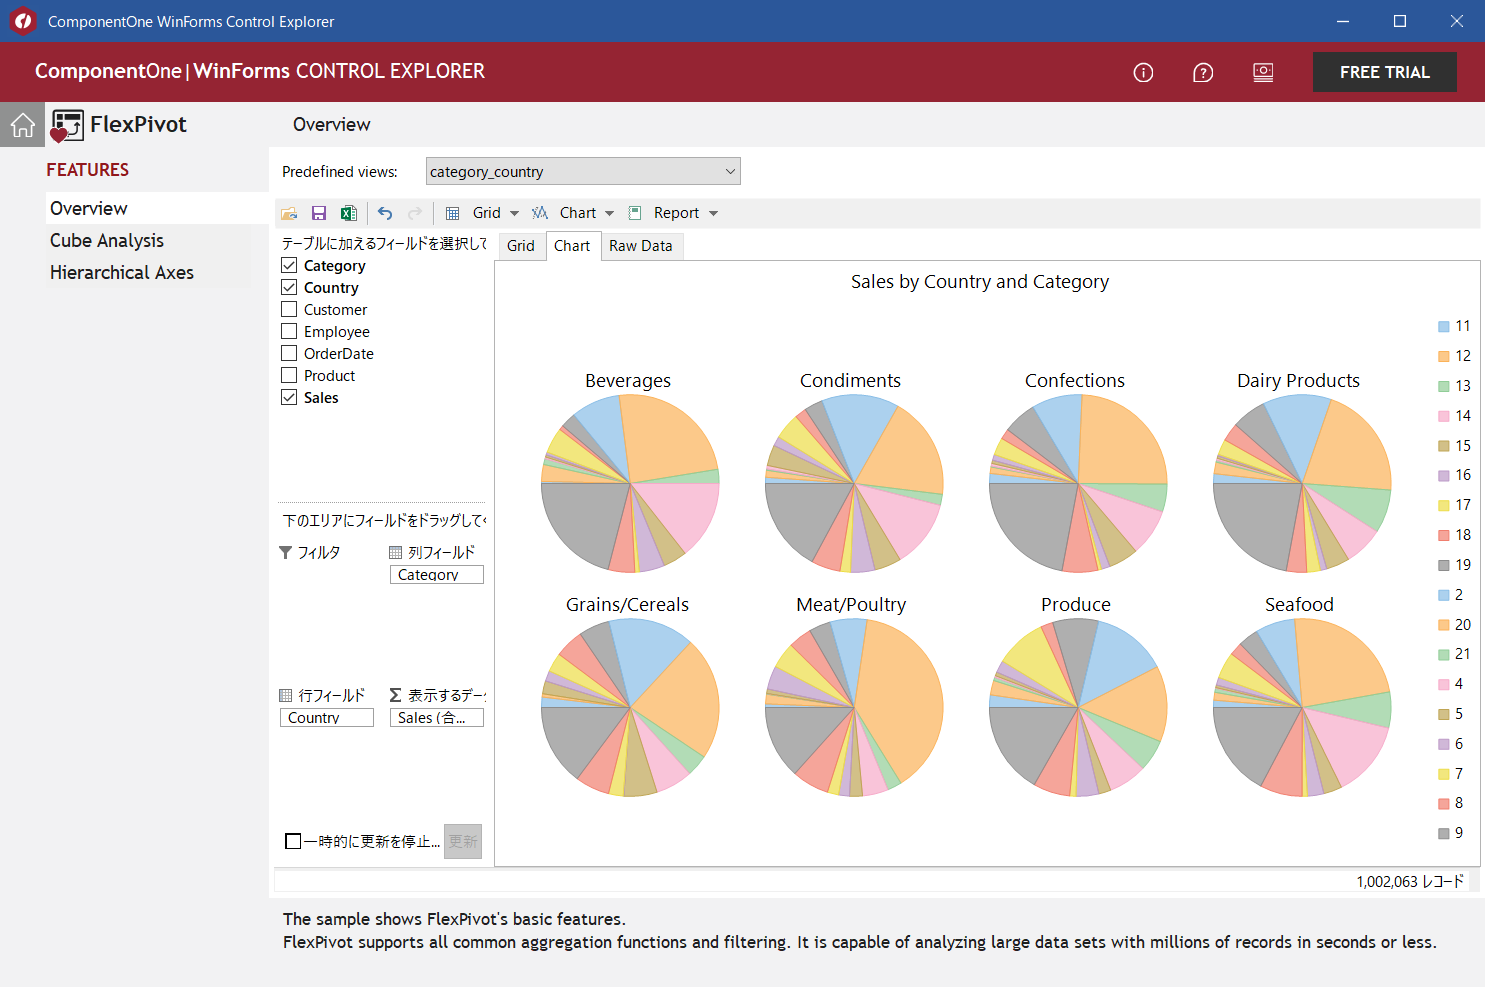Screen dimensions: 1485x987
Task: Open the info icon in the header
Action: pyautogui.click(x=1143, y=72)
